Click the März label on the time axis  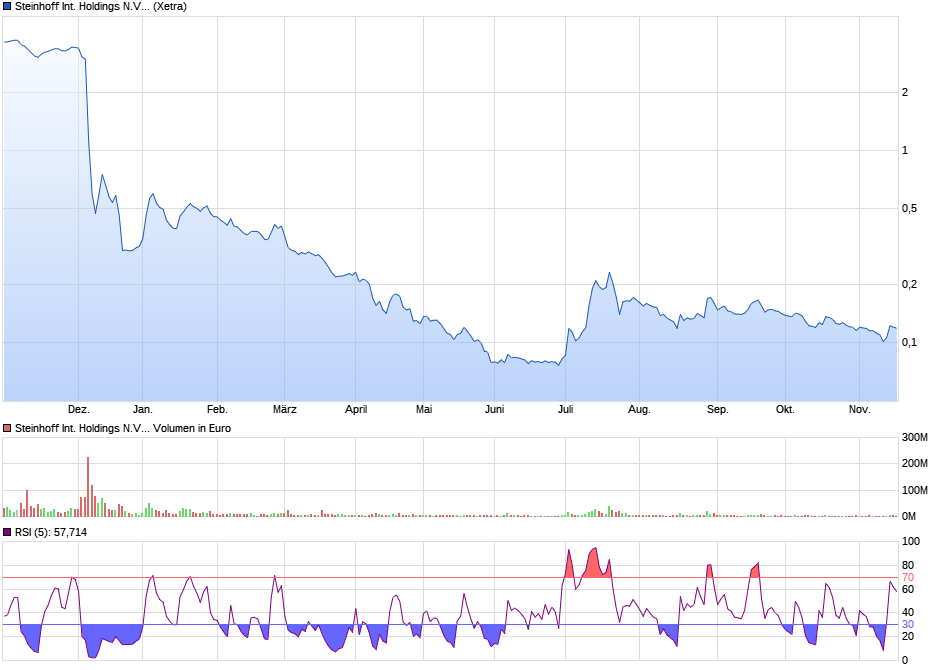(286, 409)
